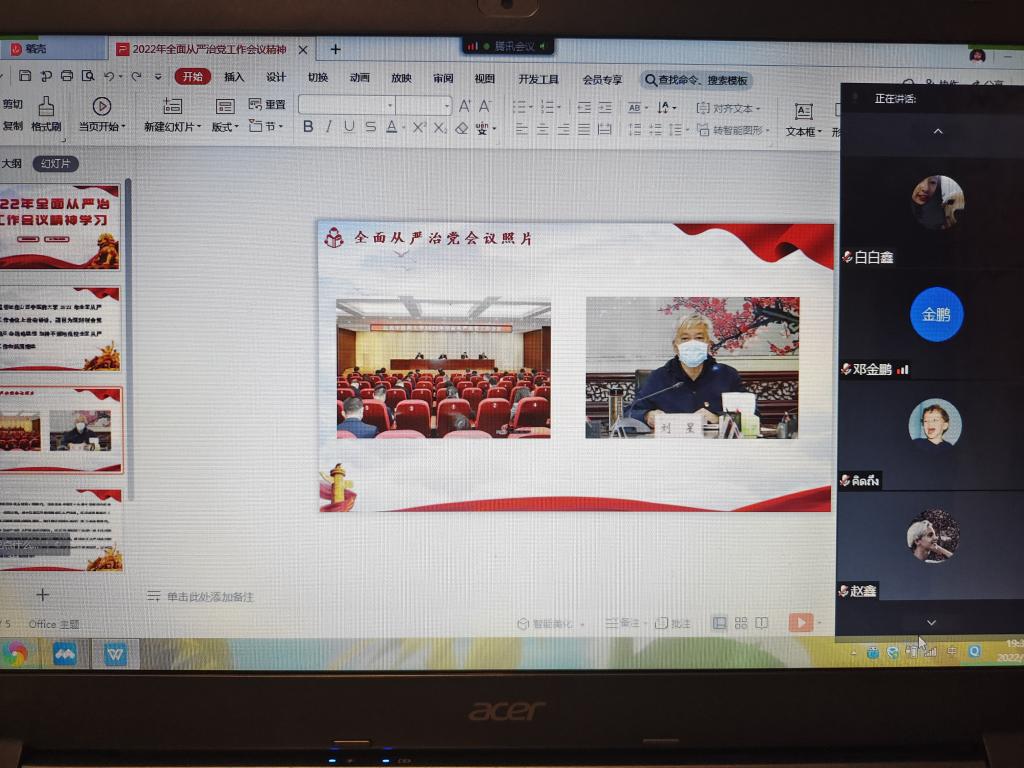This screenshot has width=1024, height=768.
Task: Click 单击此处添加备注 notes area
Action: [x=210, y=597]
